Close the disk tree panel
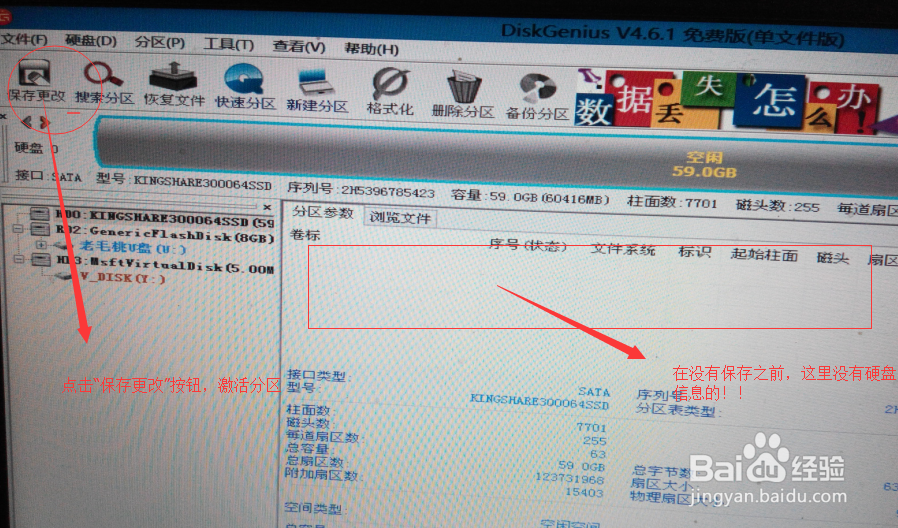This screenshot has height=528, width=898. click(x=267, y=207)
